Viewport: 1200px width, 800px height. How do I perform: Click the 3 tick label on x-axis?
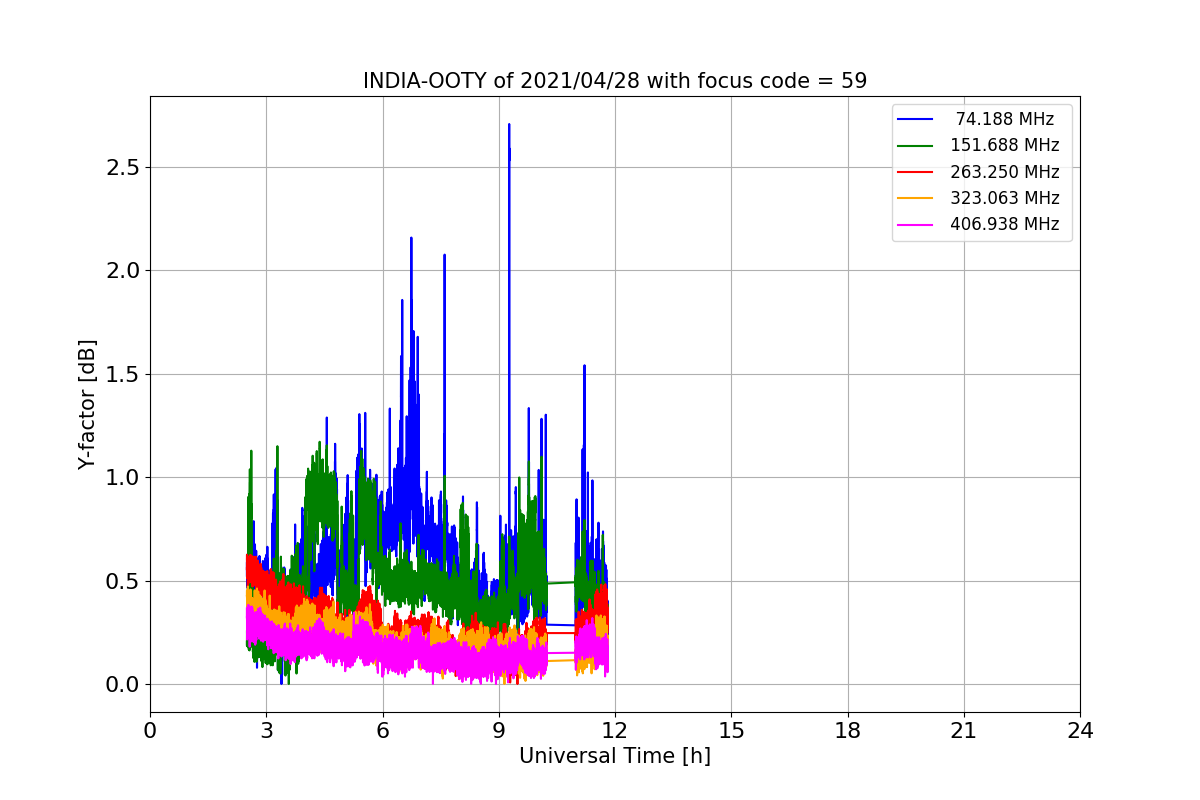[x=266, y=731]
